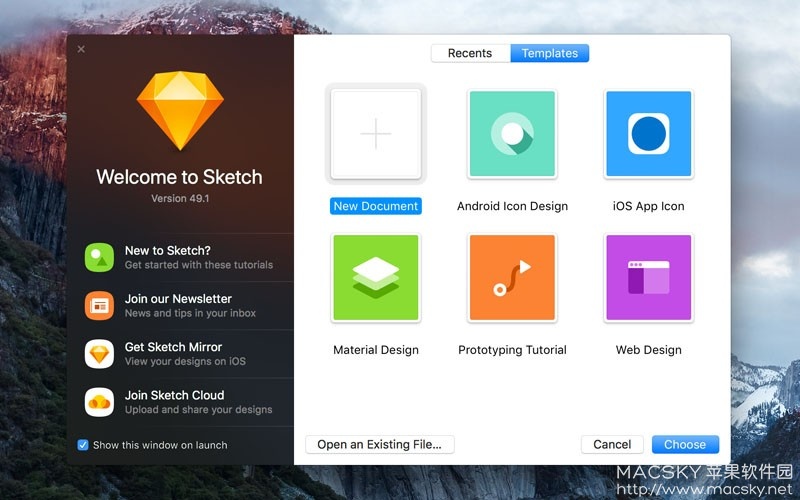Click 'News and tips in your inbox' subtitle

coord(190,313)
